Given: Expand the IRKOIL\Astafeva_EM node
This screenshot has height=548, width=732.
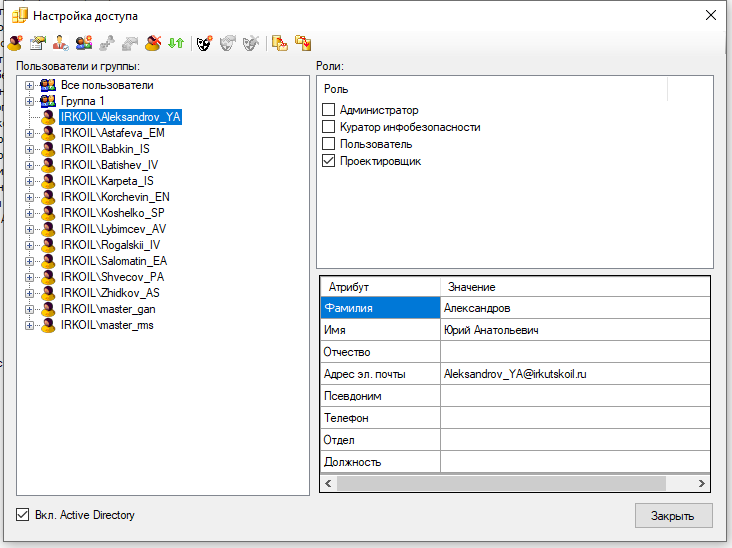Looking at the screenshot, I should click(x=29, y=133).
